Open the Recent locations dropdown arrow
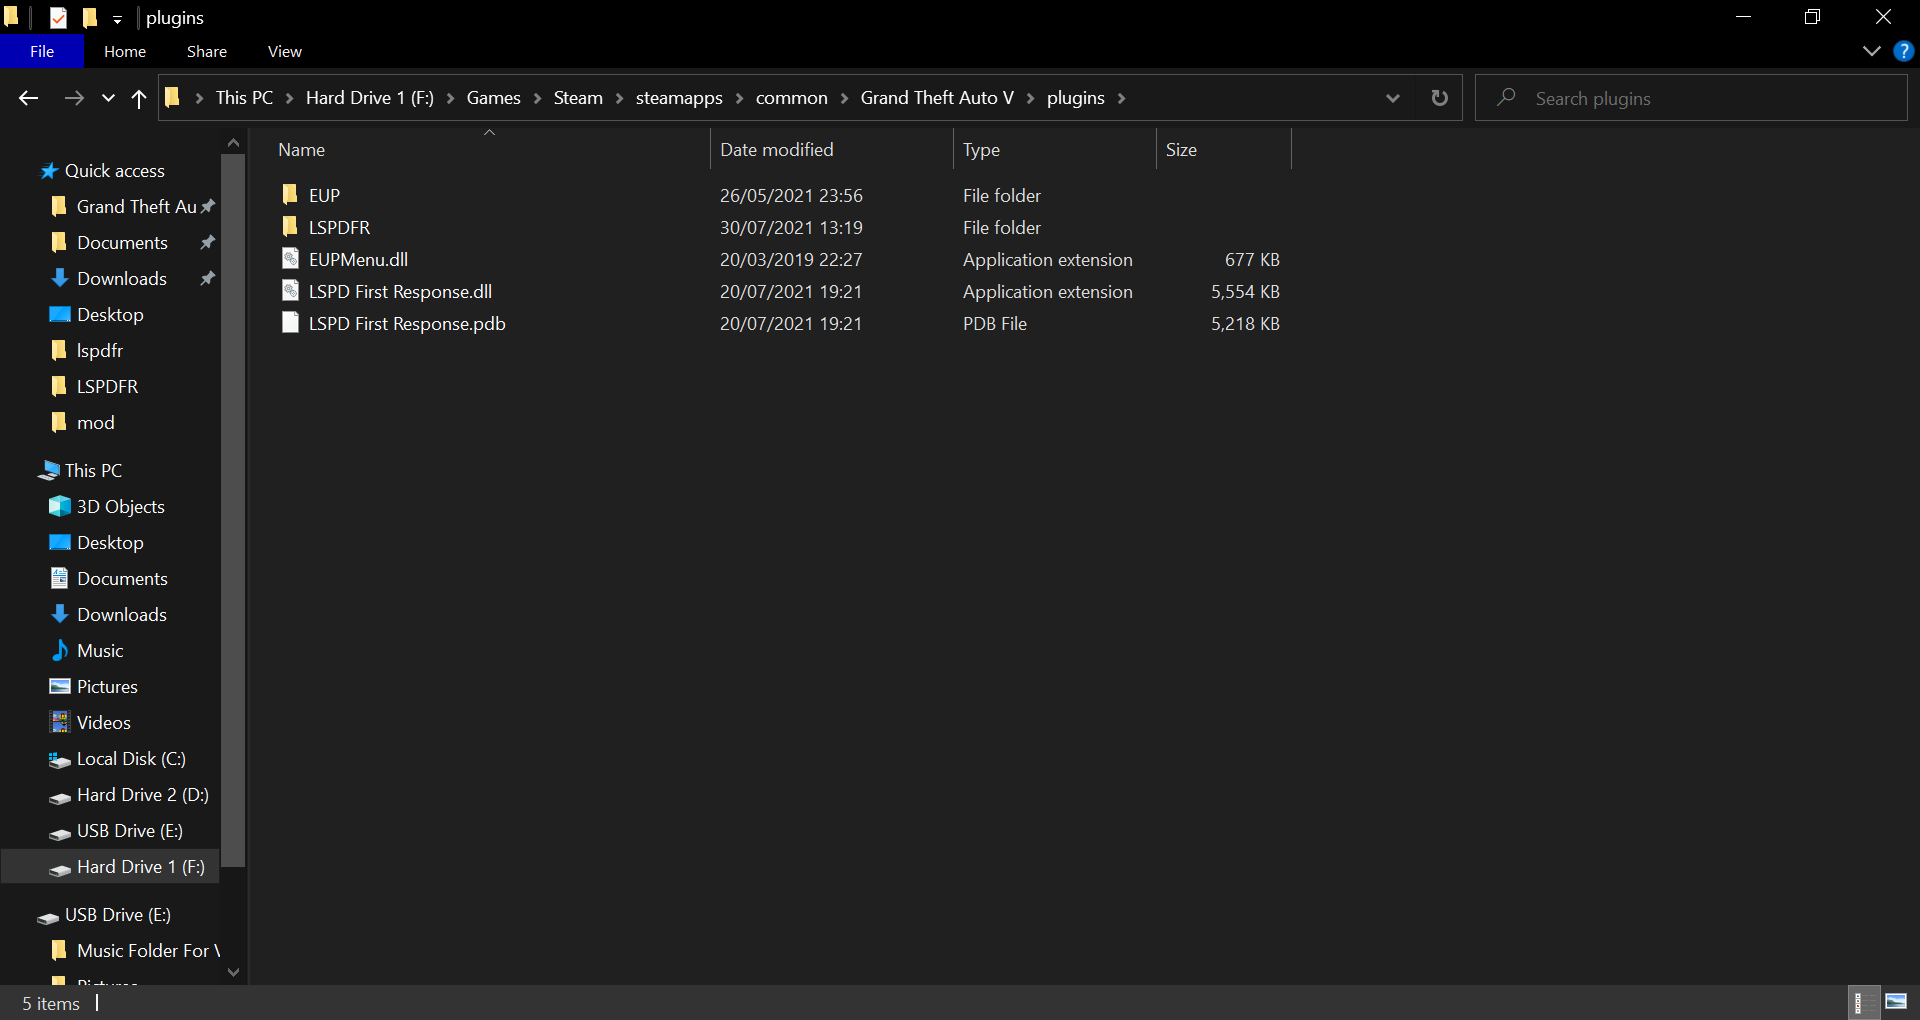1920x1020 pixels. [x=108, y=98]
